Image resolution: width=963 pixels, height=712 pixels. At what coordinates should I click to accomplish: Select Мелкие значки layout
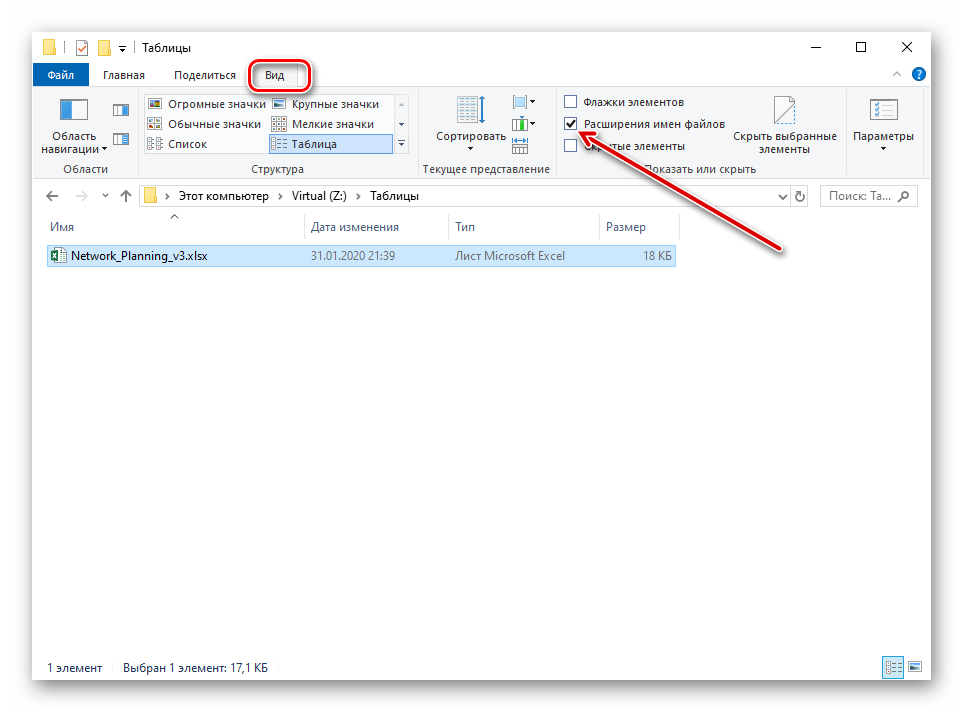tap(323, 124)
